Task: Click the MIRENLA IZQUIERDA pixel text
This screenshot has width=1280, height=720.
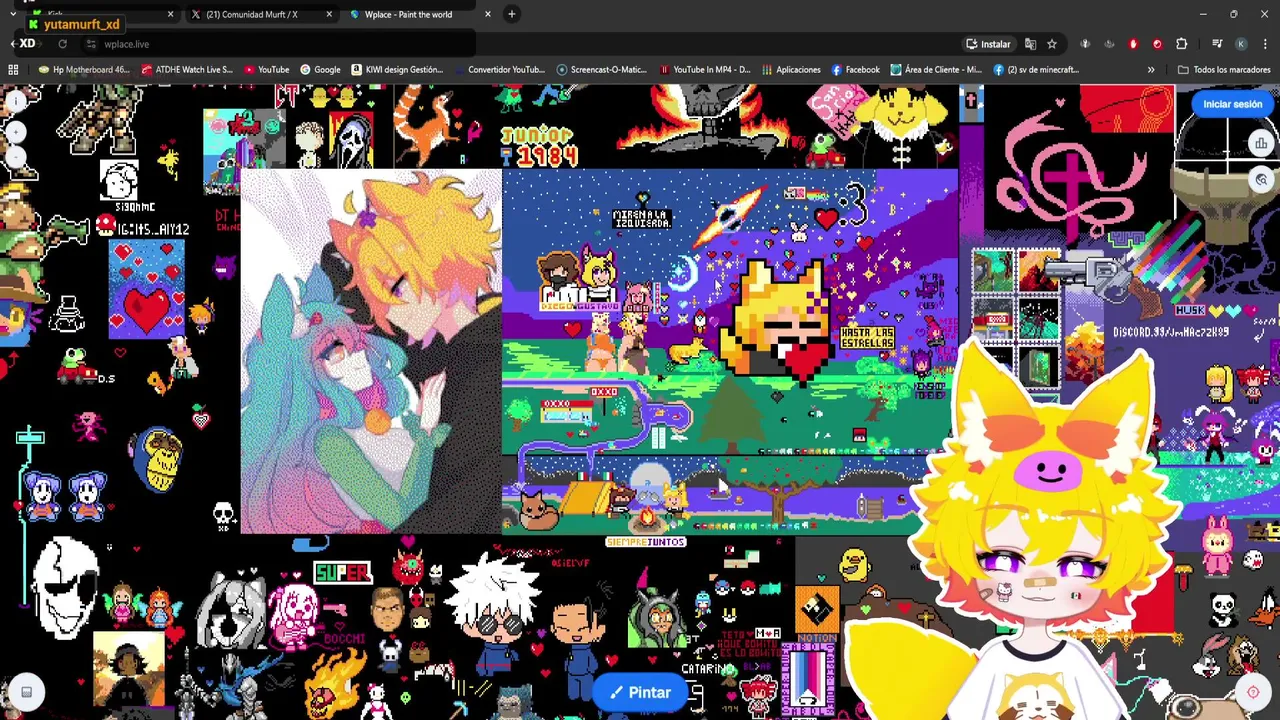Action: (x=641, y=217)
